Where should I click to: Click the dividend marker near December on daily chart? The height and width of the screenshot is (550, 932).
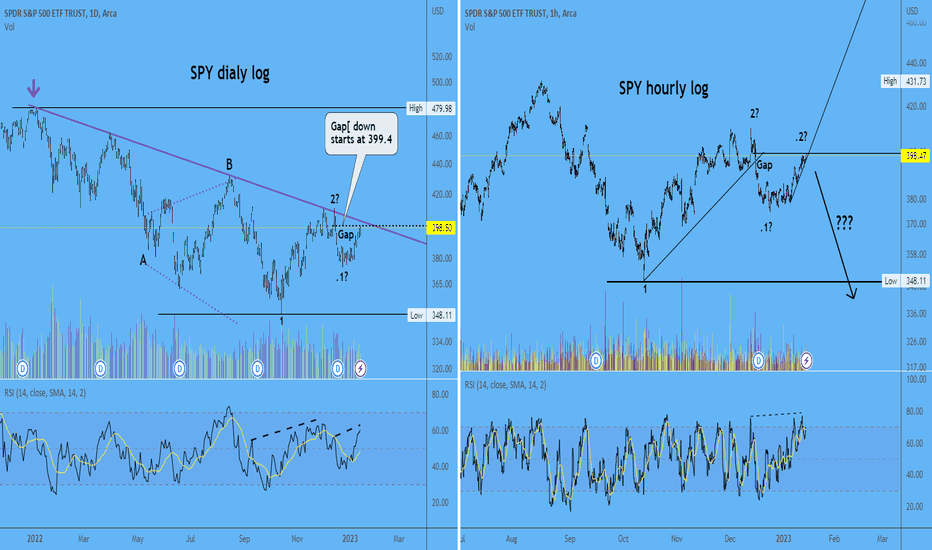[x=337, y=369]
